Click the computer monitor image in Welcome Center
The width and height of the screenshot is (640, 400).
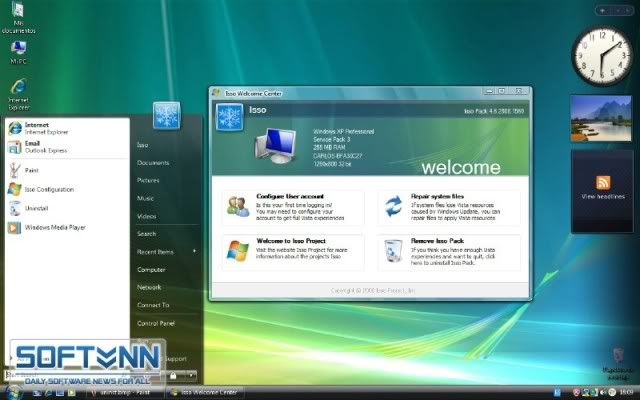pos(276,145)
